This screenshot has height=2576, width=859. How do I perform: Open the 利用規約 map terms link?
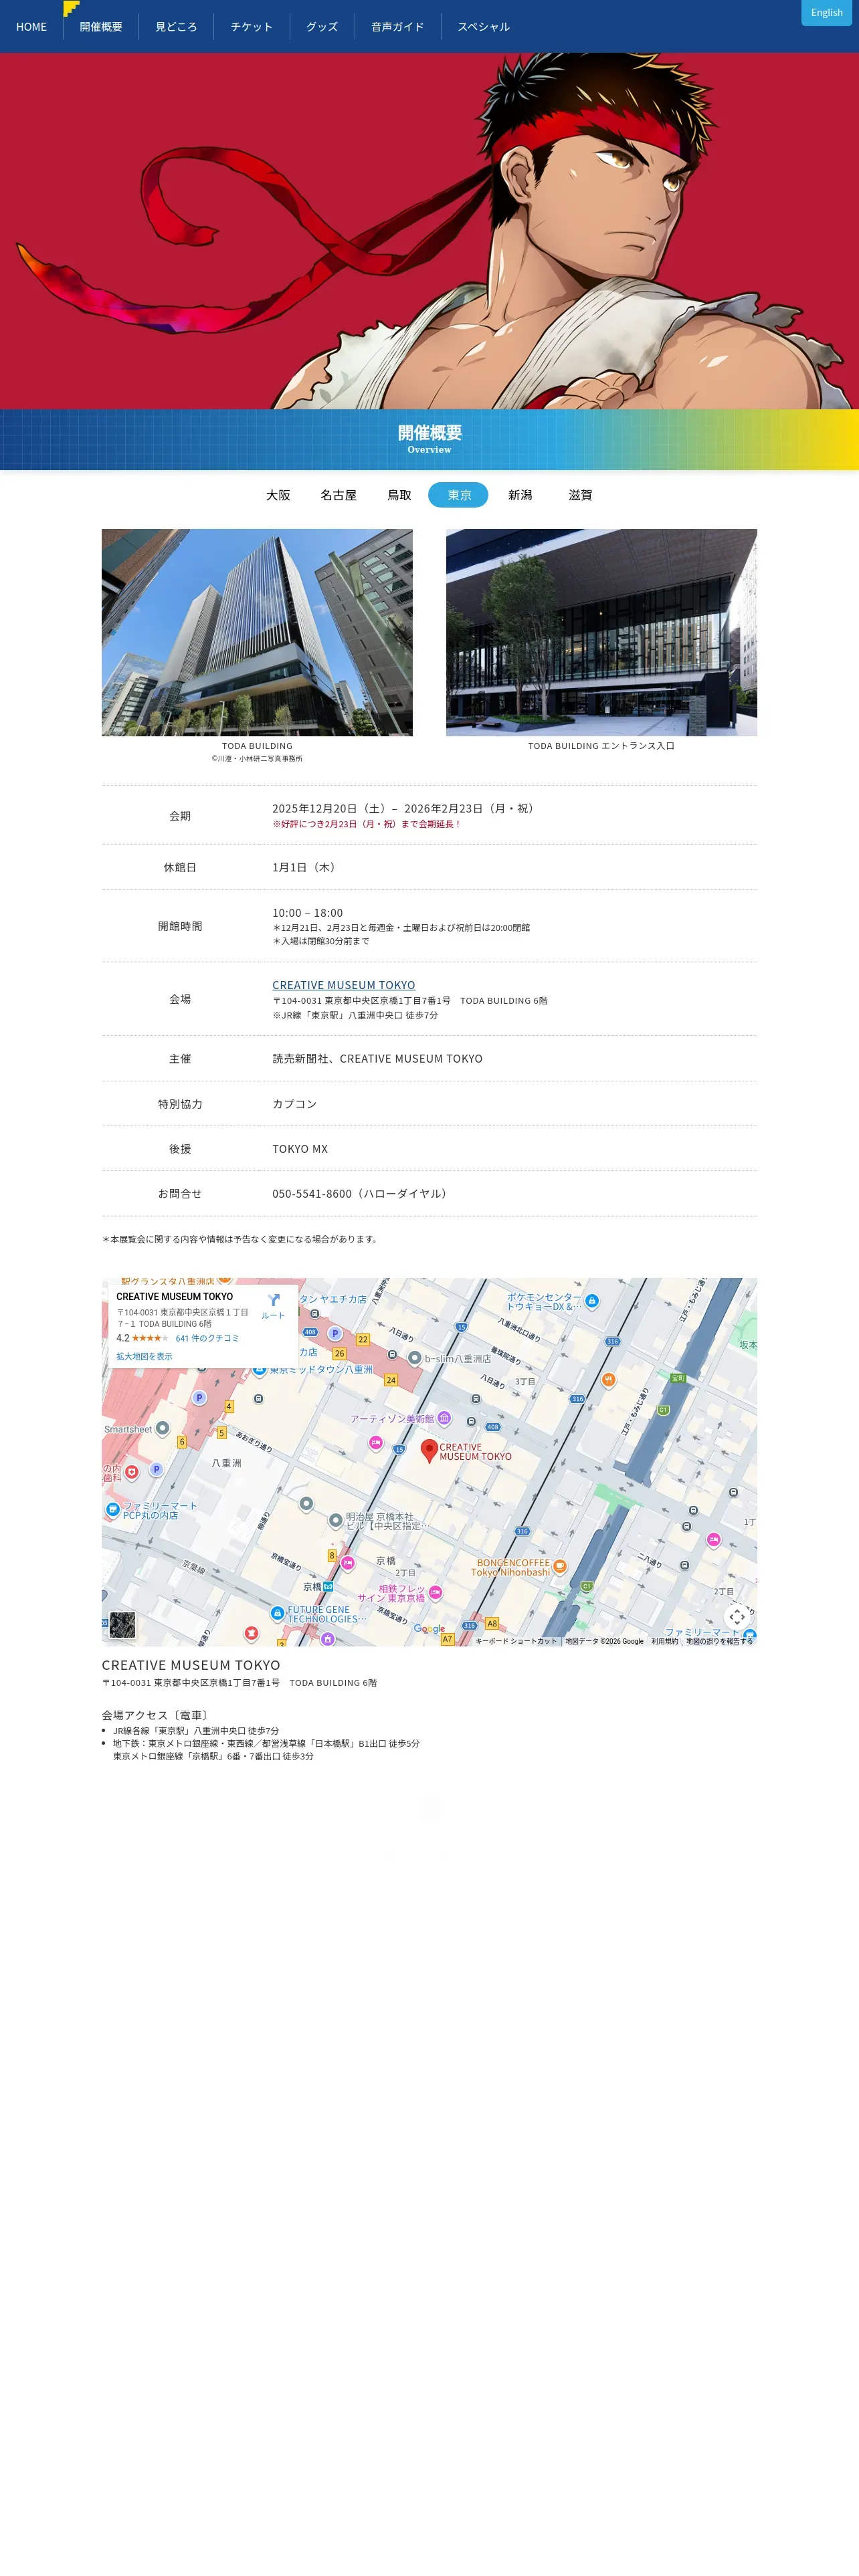pyautogui.click(x=664, y=1641)
